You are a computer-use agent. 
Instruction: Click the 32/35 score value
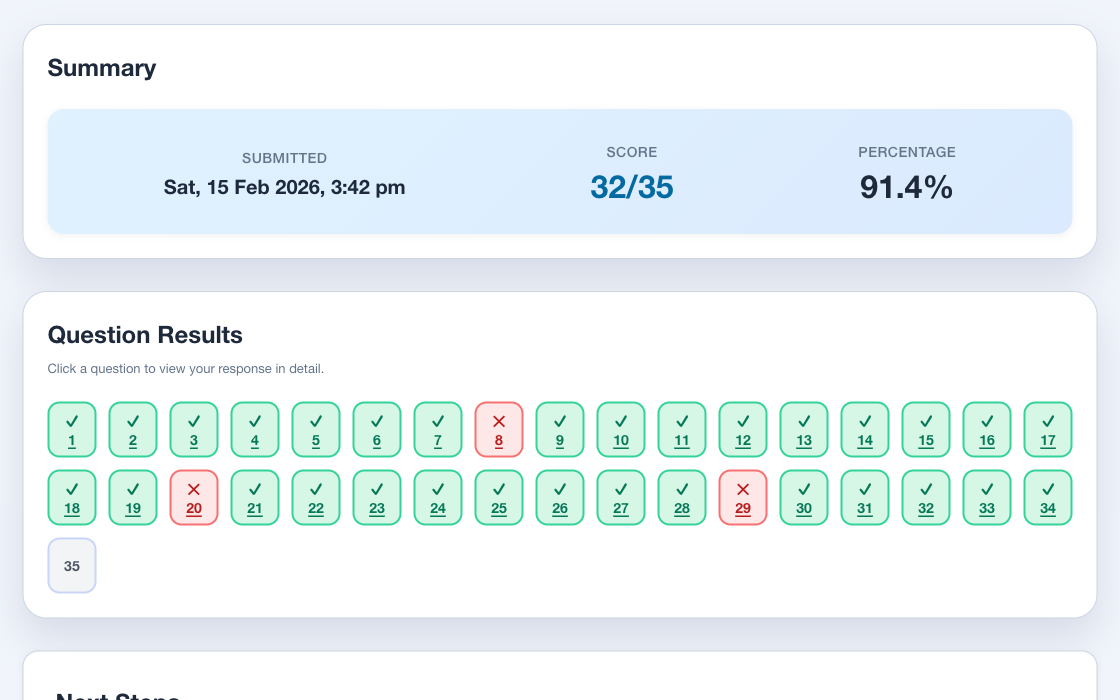tap(631, 187)
